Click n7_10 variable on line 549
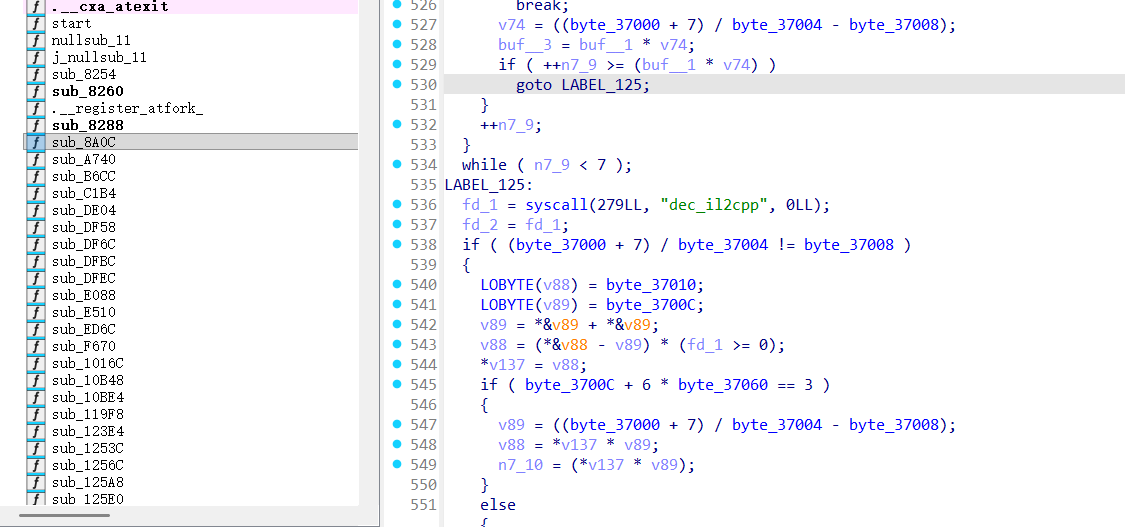The image size is (1125, 527). tap(521, 465)
